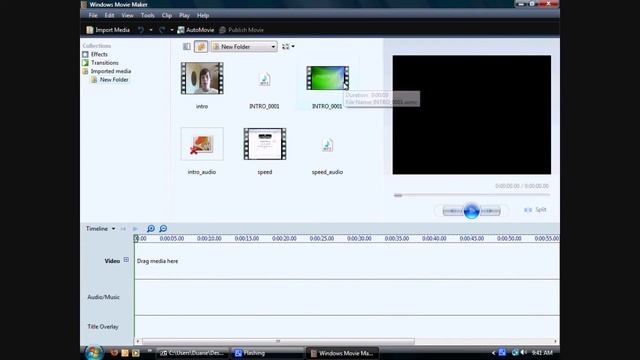Open the thumbnail views dropdown button
Image resolution: width=640 pixels, height=360 pixels.
point(288,47)
